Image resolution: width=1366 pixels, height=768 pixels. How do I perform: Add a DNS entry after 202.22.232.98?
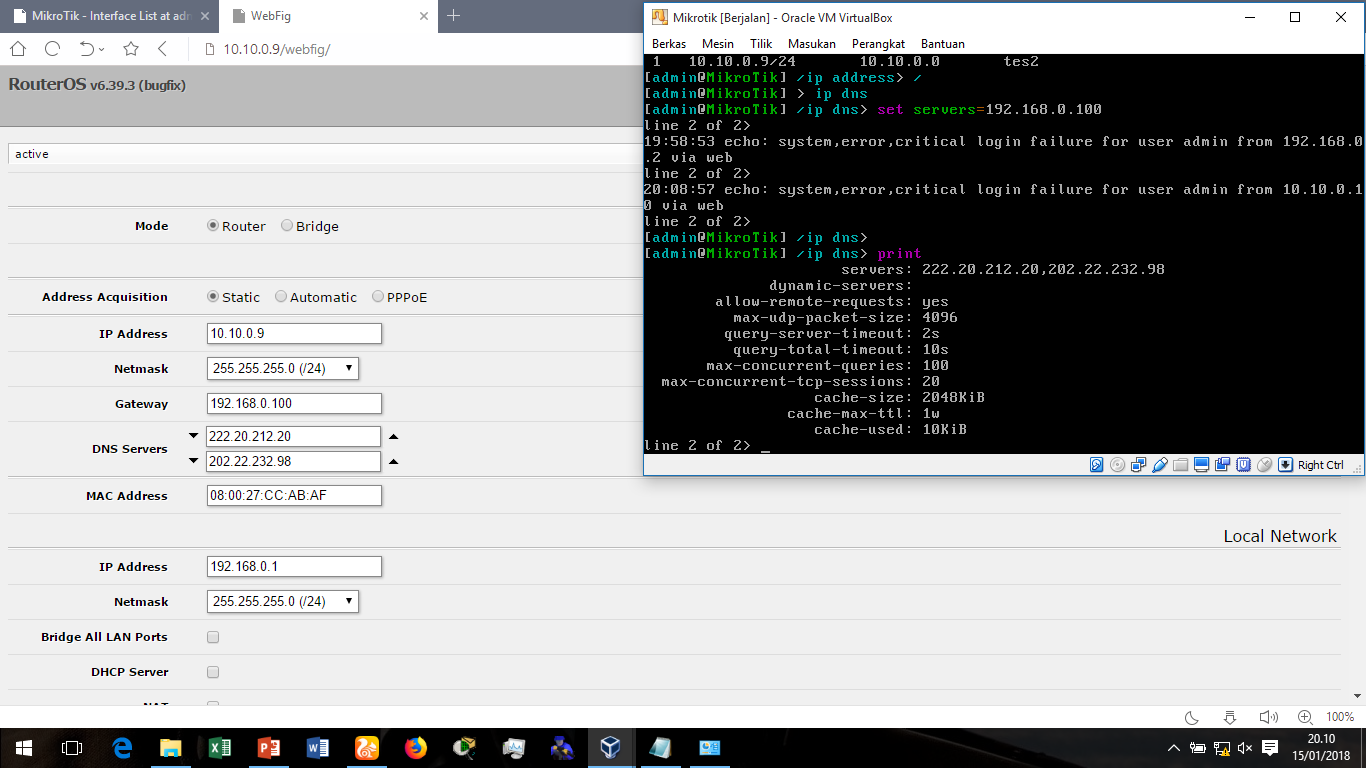(393, 462)
